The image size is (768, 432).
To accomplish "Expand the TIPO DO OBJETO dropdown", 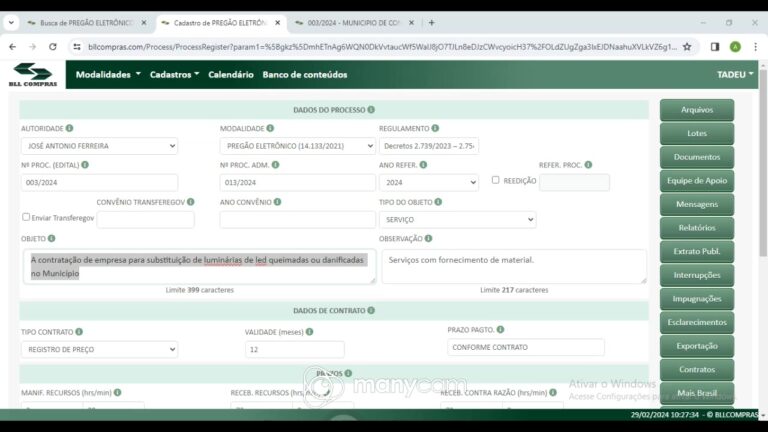I will pyautogui.click(x=457, y=219).
